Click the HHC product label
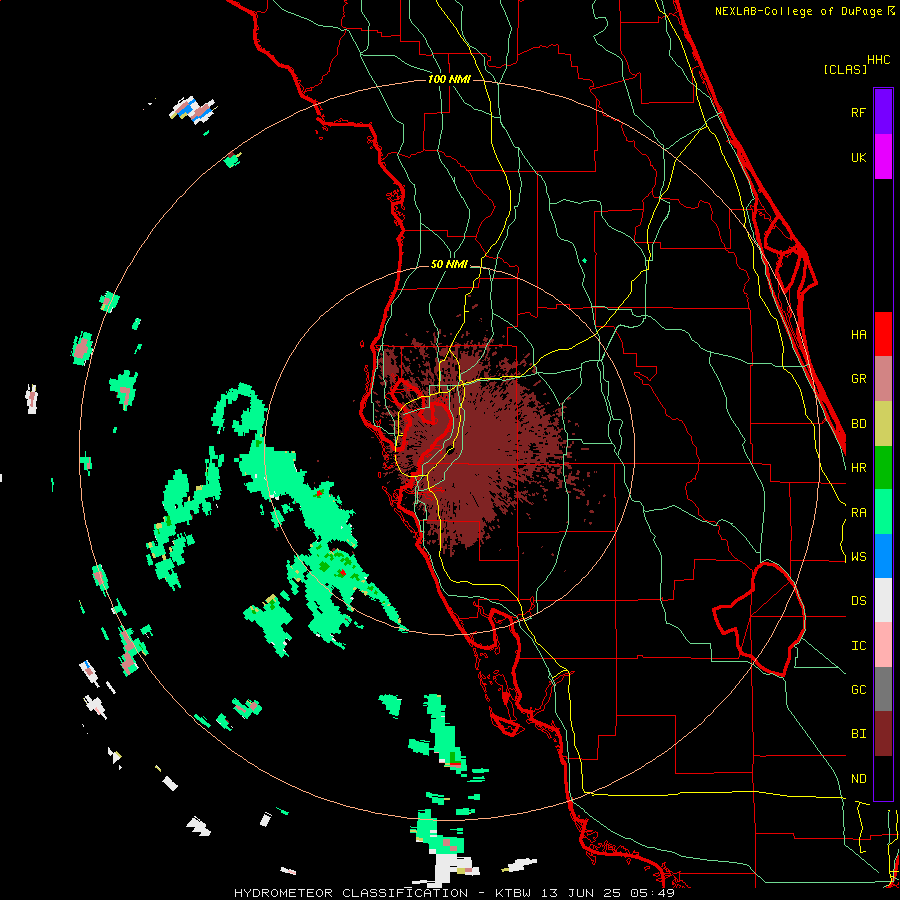The height and width of the screenshot is (900, 900). coord(878,60)
